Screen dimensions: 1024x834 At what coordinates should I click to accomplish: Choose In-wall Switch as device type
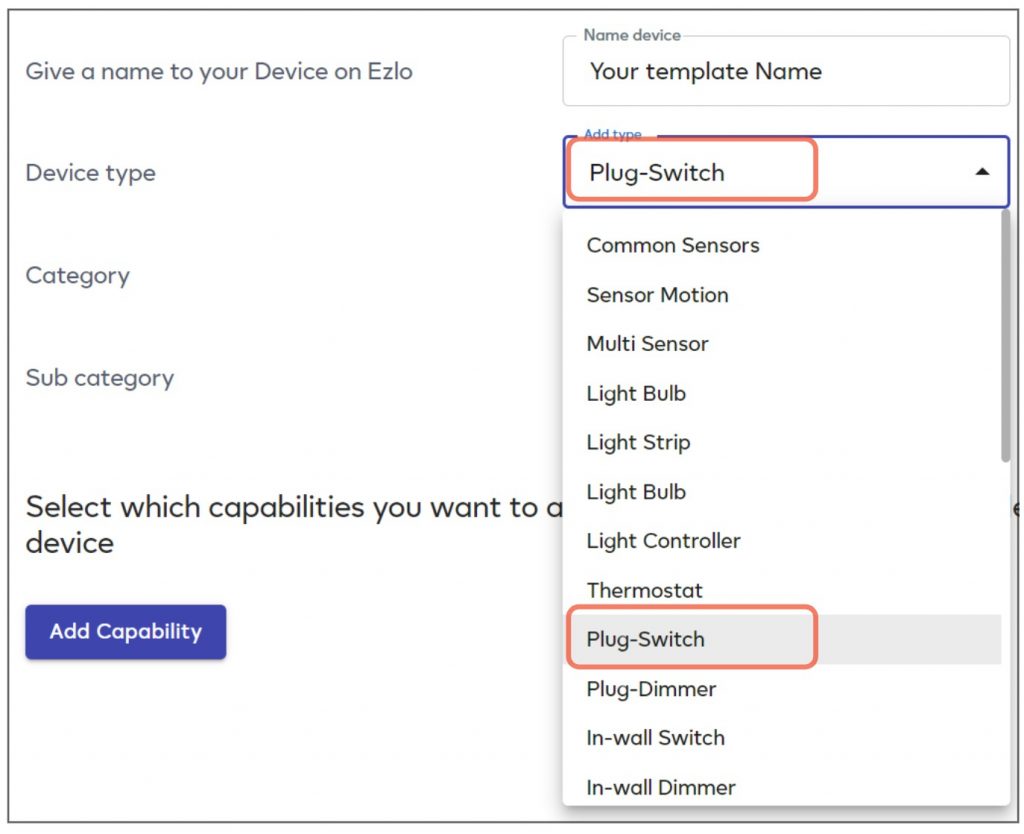[x=655, y=737]
